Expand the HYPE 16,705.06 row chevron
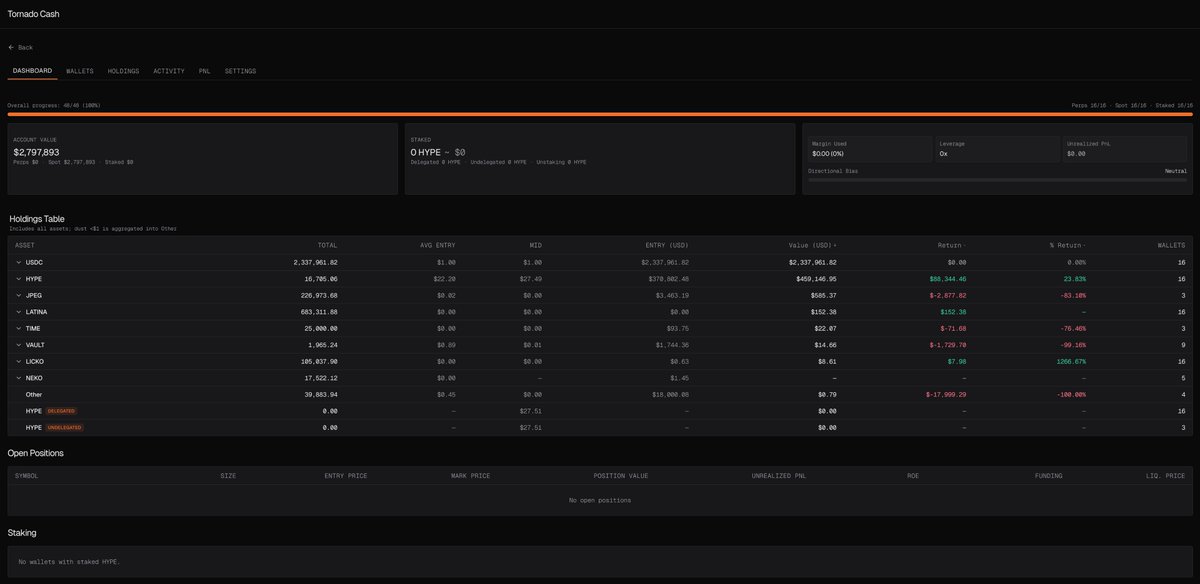The height and width of the screenshot is (584, 1200). point(18,279)
